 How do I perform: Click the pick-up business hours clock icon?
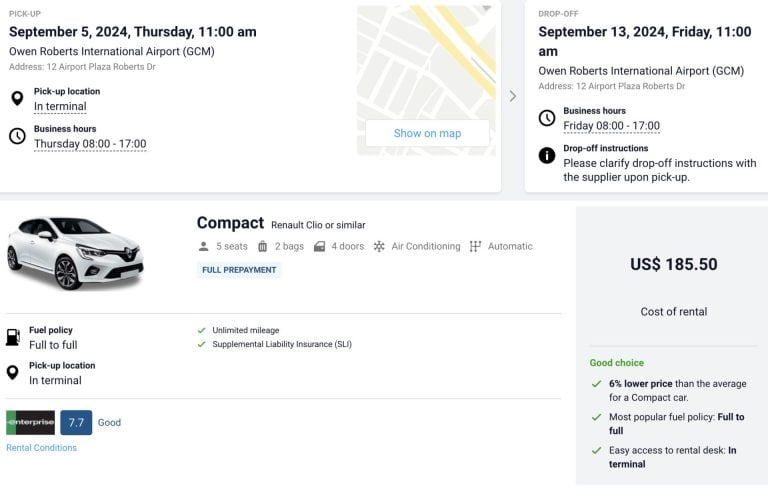[x=17, y=136]
